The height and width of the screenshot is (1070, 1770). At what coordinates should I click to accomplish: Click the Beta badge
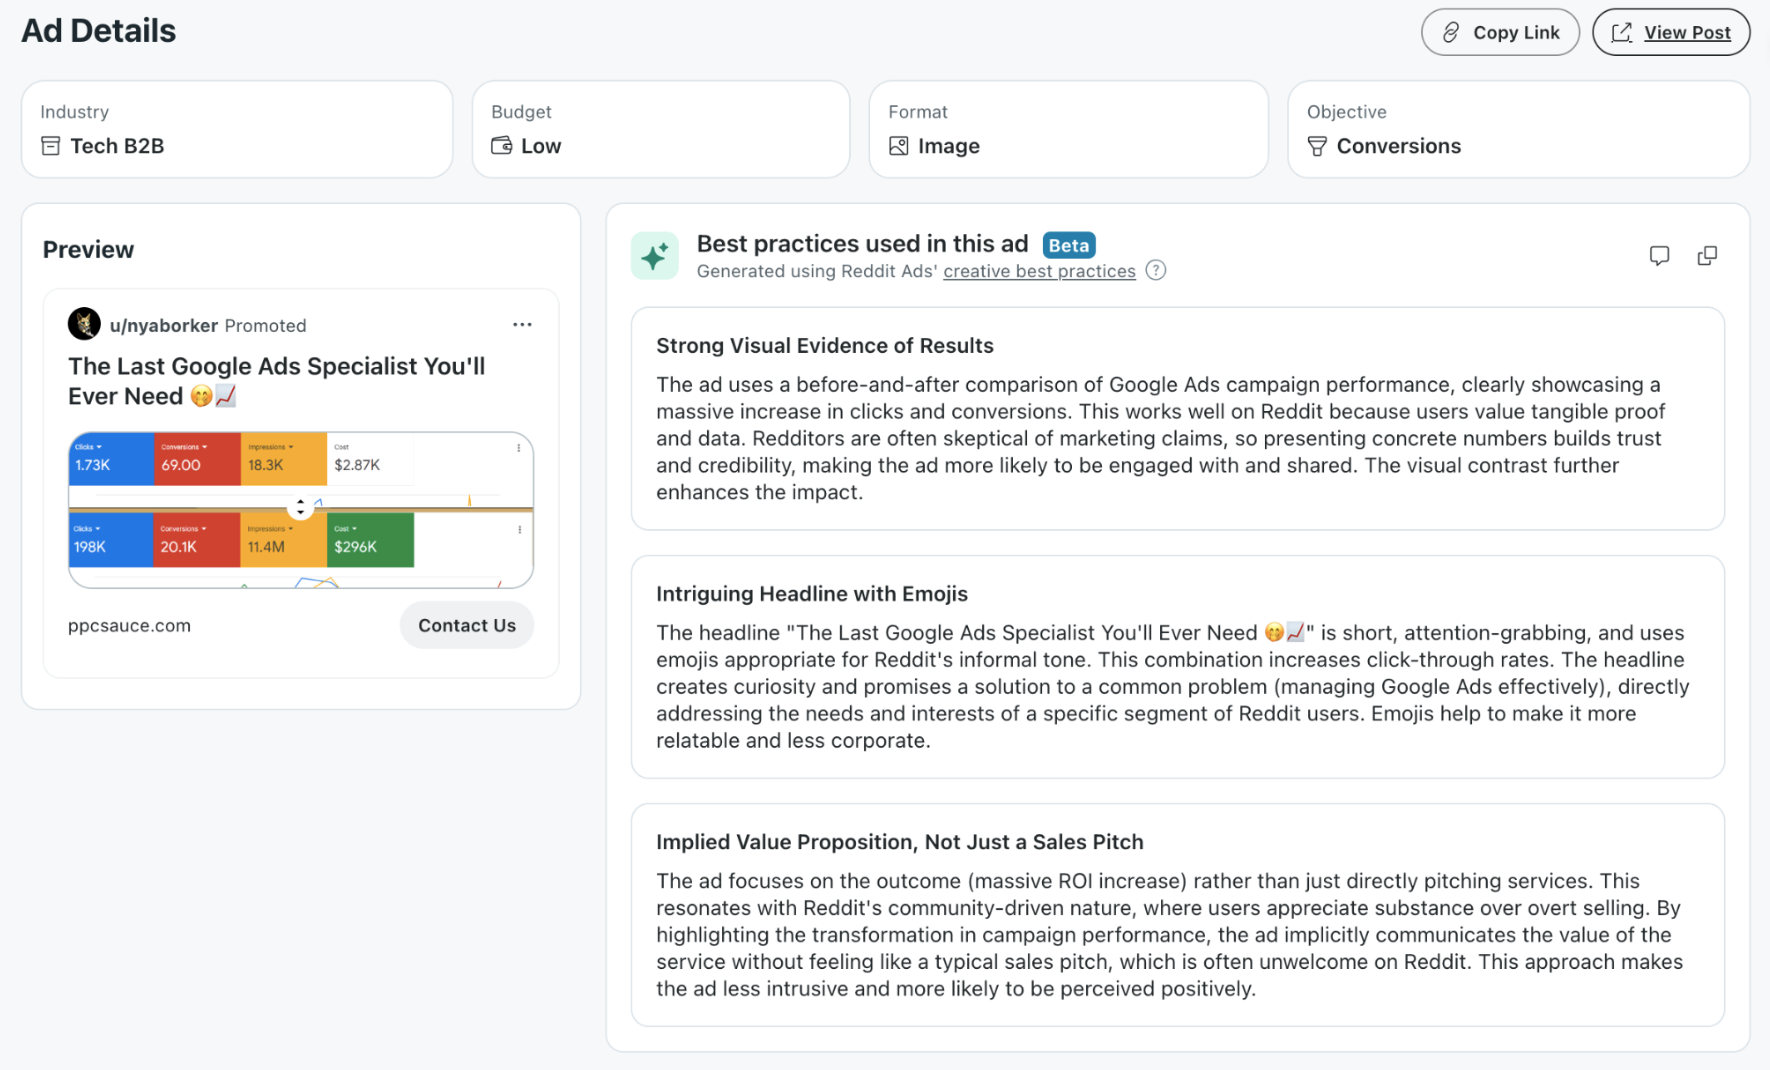click(1068, 245)
